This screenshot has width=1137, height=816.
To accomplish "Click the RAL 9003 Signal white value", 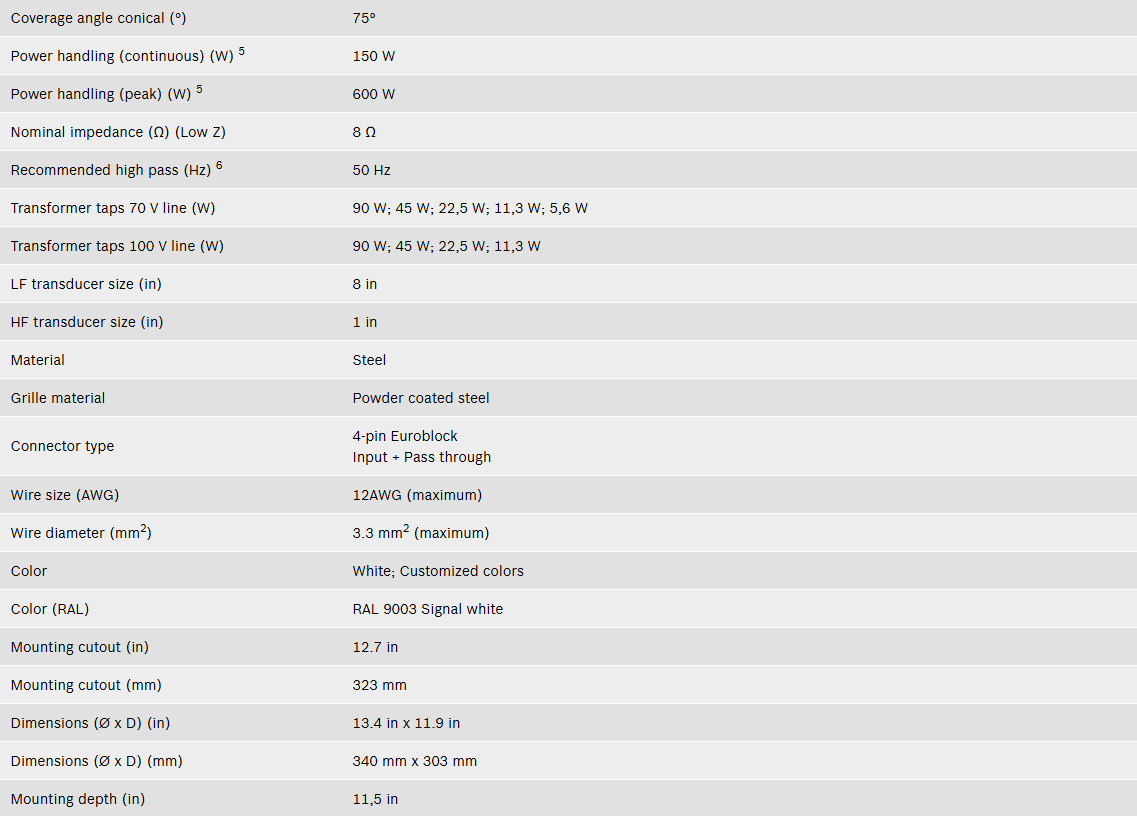I will coord(428,609).
